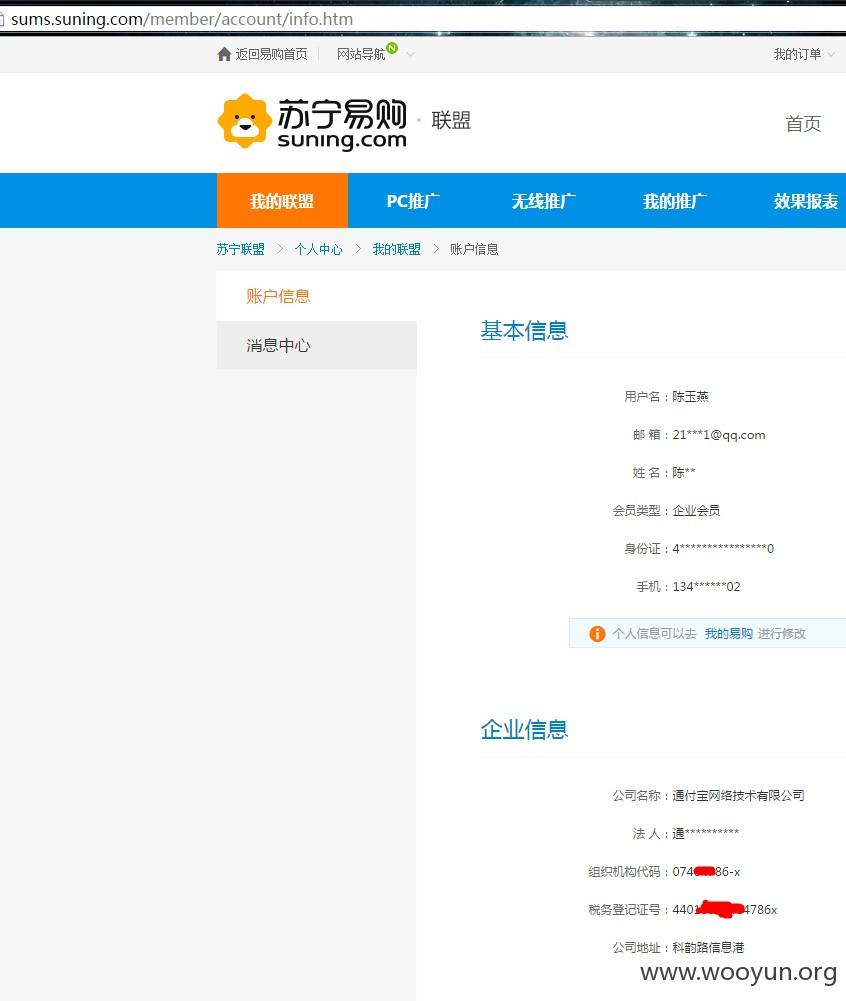Follow the 我的易购 link in notice
Screen dimensions: 846x1001
pos(729,633)
